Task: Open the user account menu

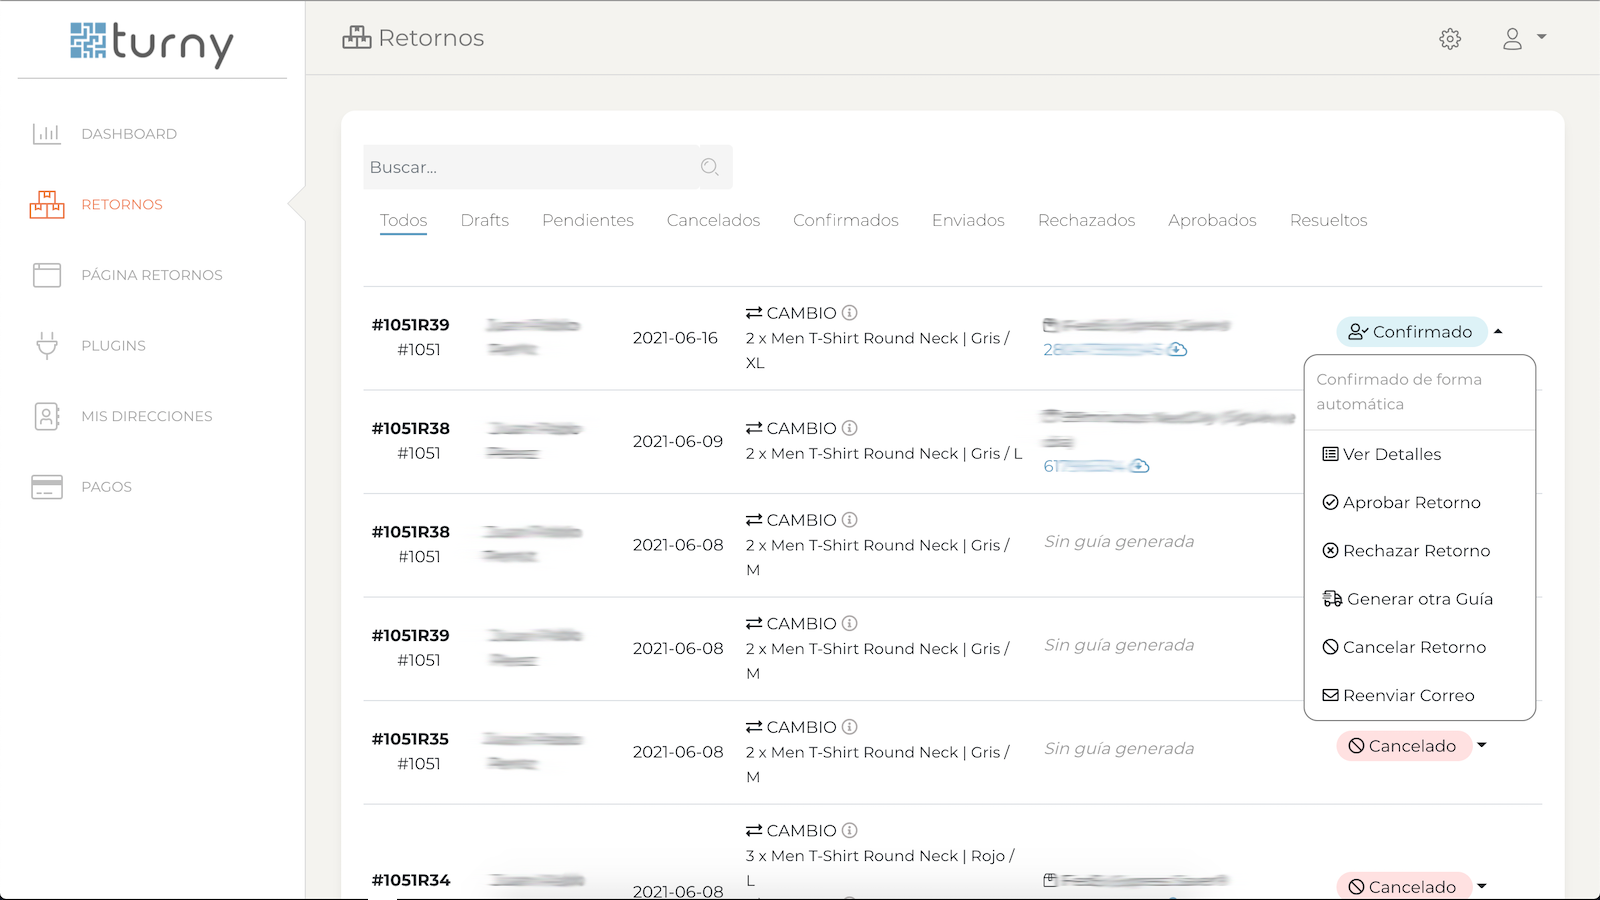Action: click(1524, 39)
